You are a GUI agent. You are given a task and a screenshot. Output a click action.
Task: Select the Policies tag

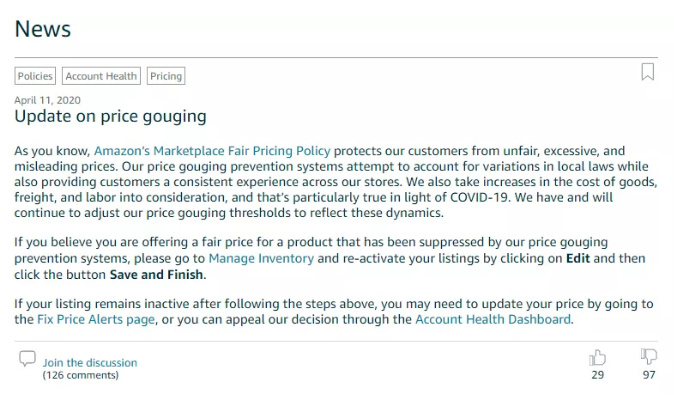click(35, 76)
